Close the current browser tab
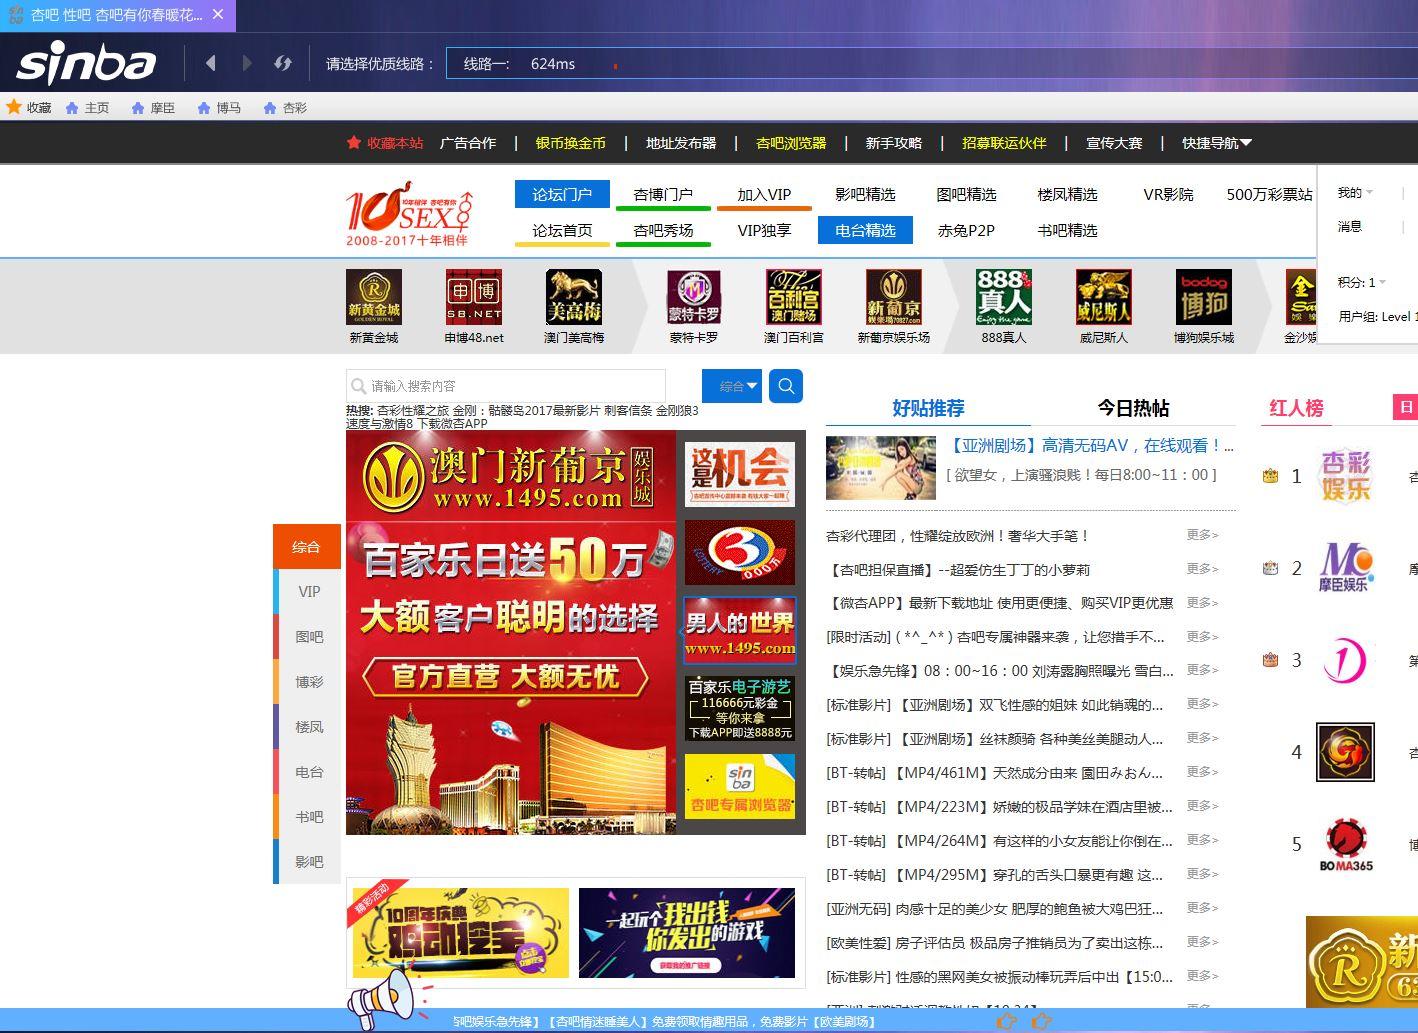This screenshot has height=1033, width=1418. [218, 14]
